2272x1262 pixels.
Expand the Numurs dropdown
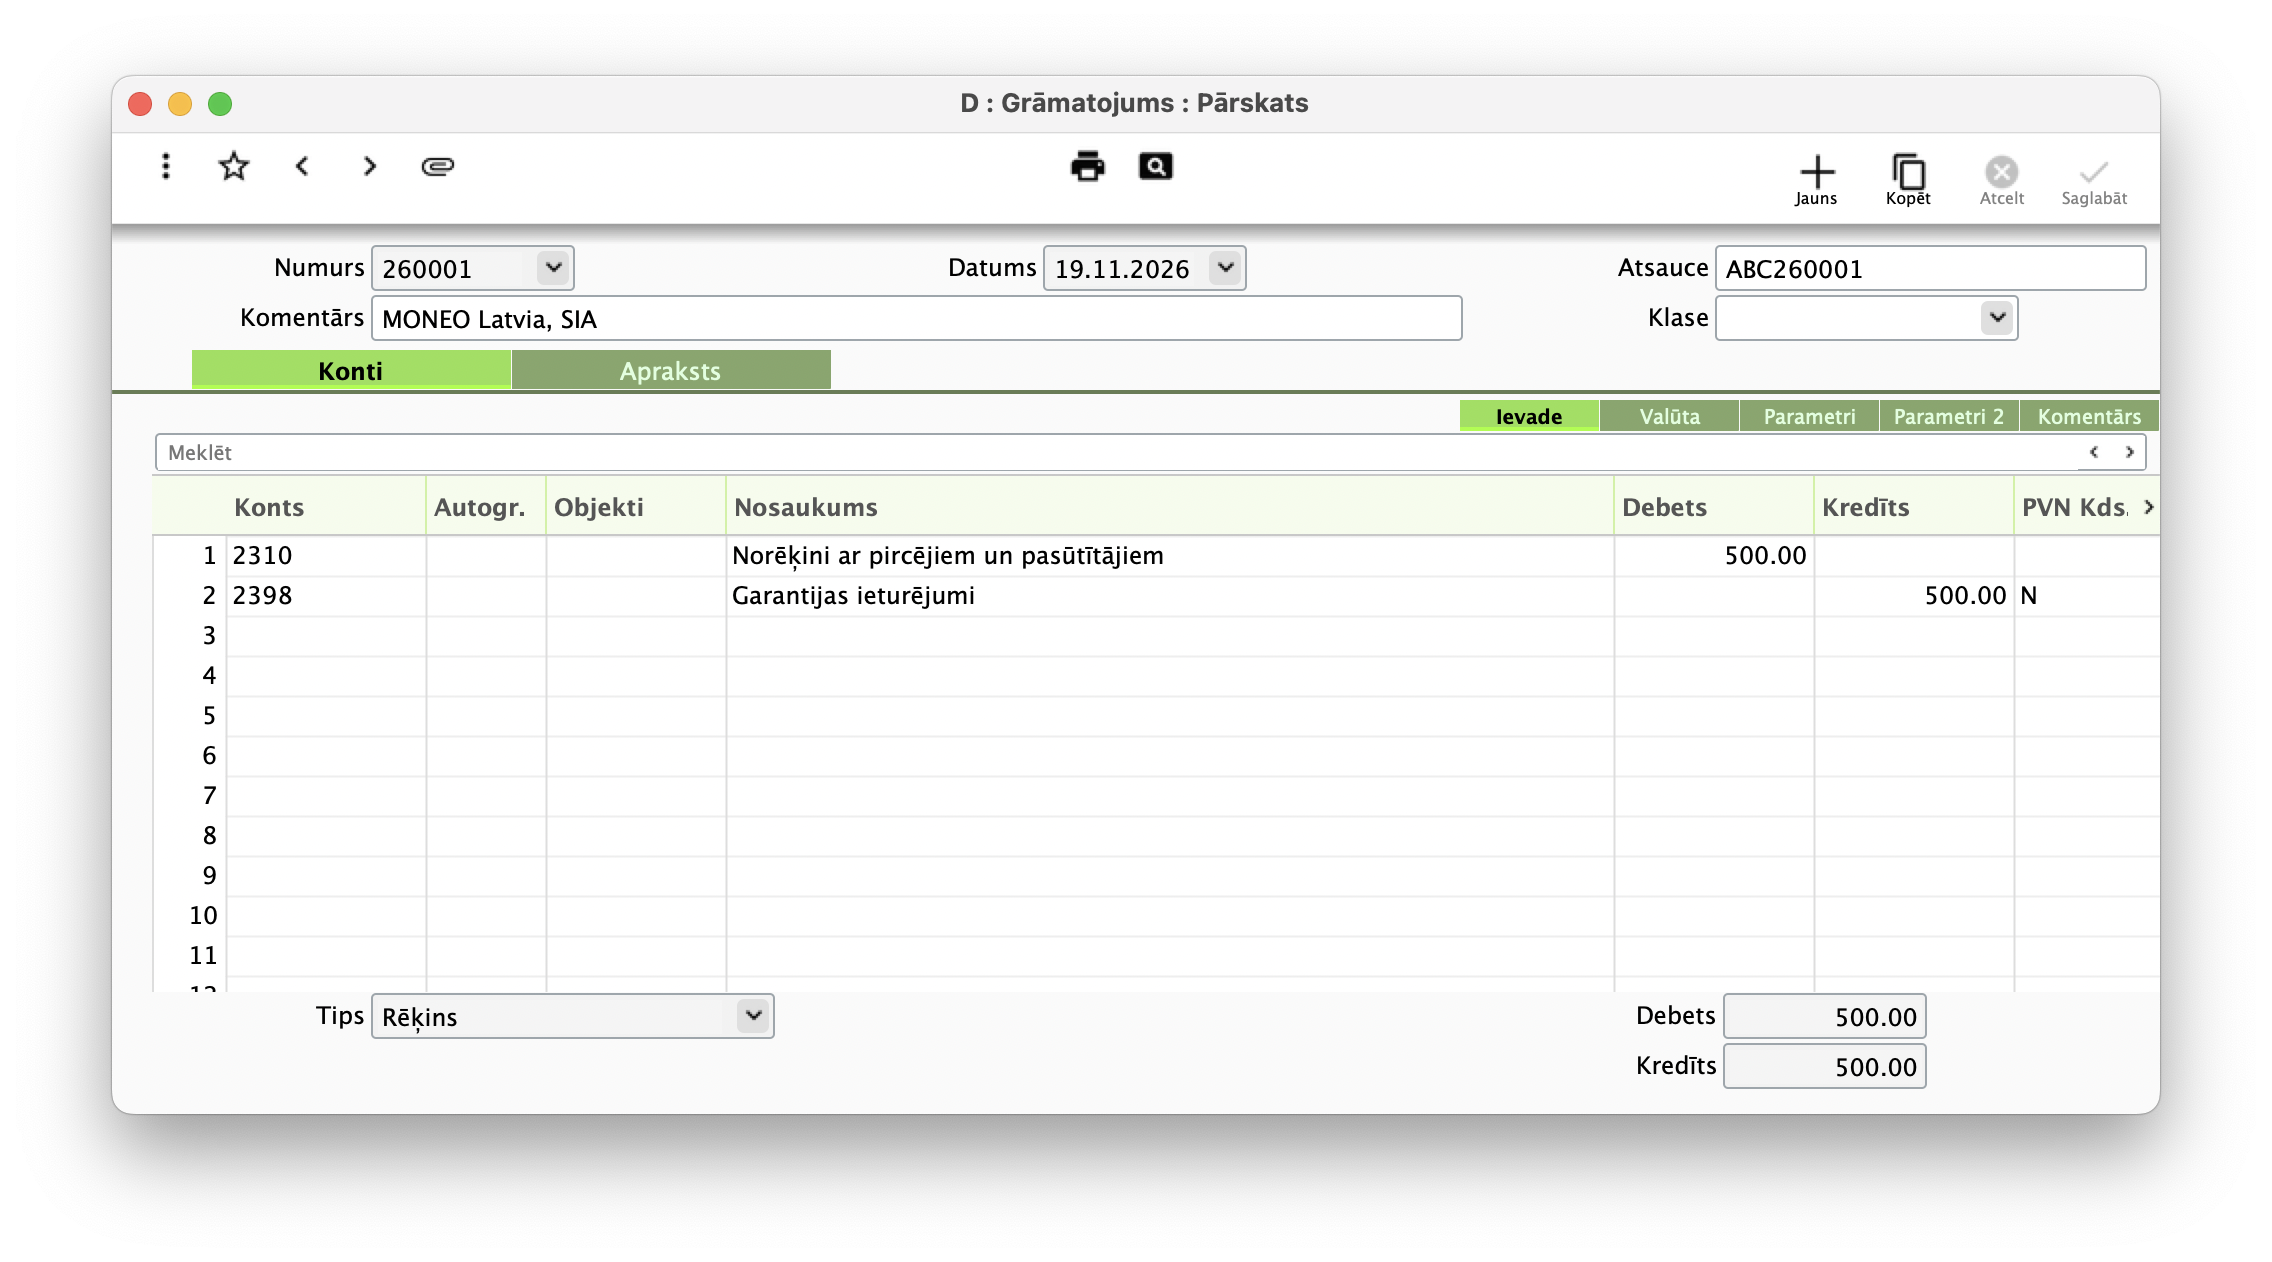pos(553,268)
